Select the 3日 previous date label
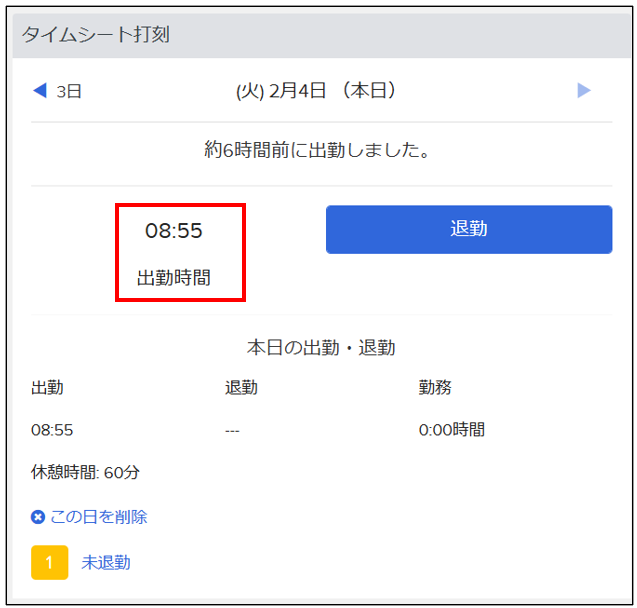This screenshot has height=608, width=637. [x=69, y=92]
